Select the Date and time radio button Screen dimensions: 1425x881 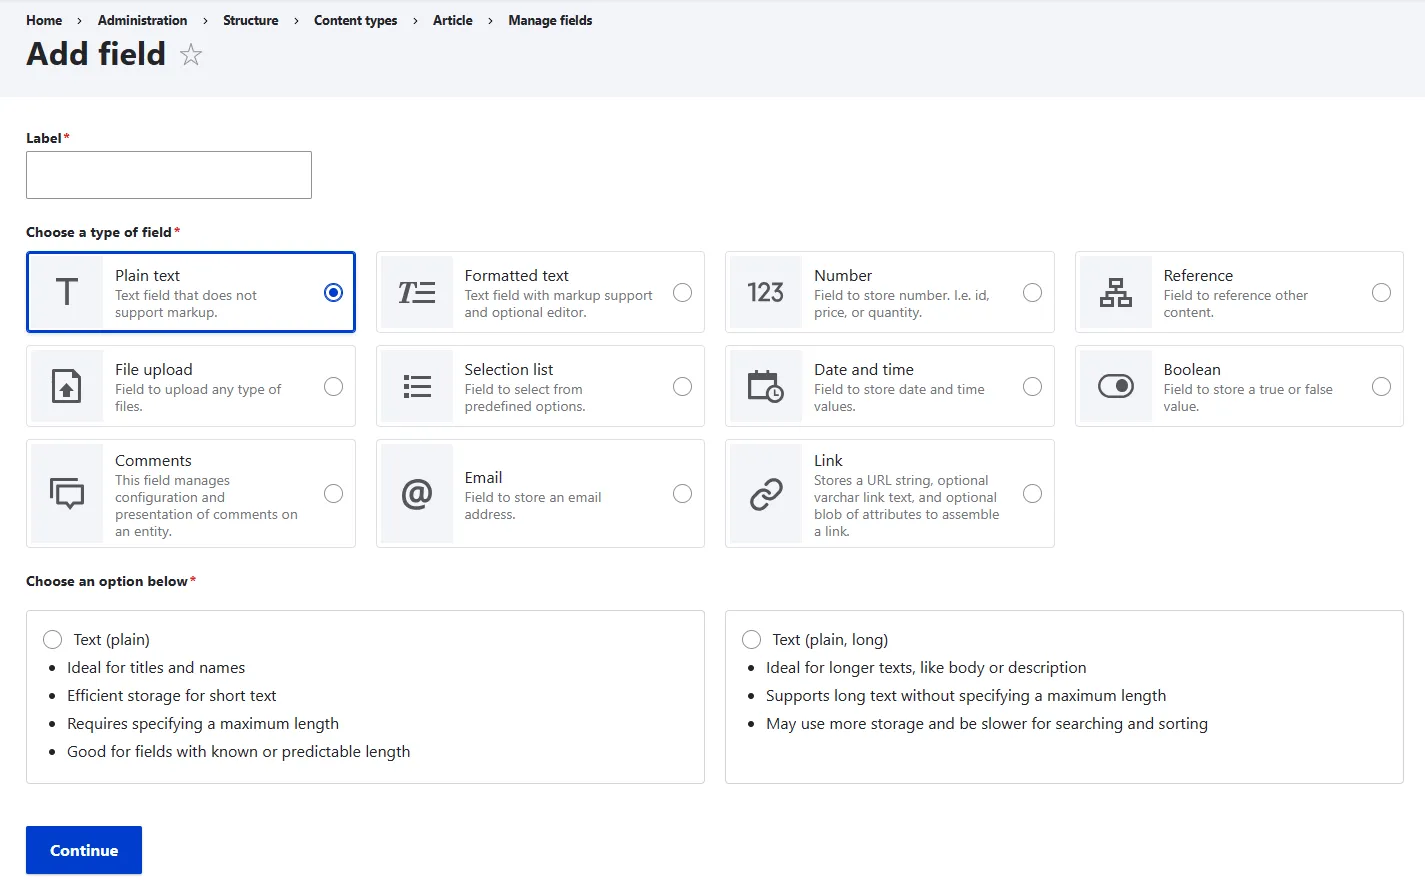pos(1033,386)
